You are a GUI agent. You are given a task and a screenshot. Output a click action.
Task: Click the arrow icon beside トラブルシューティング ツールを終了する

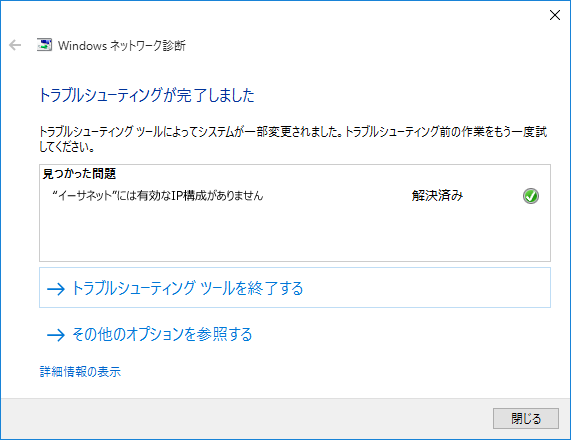[56, 289]
